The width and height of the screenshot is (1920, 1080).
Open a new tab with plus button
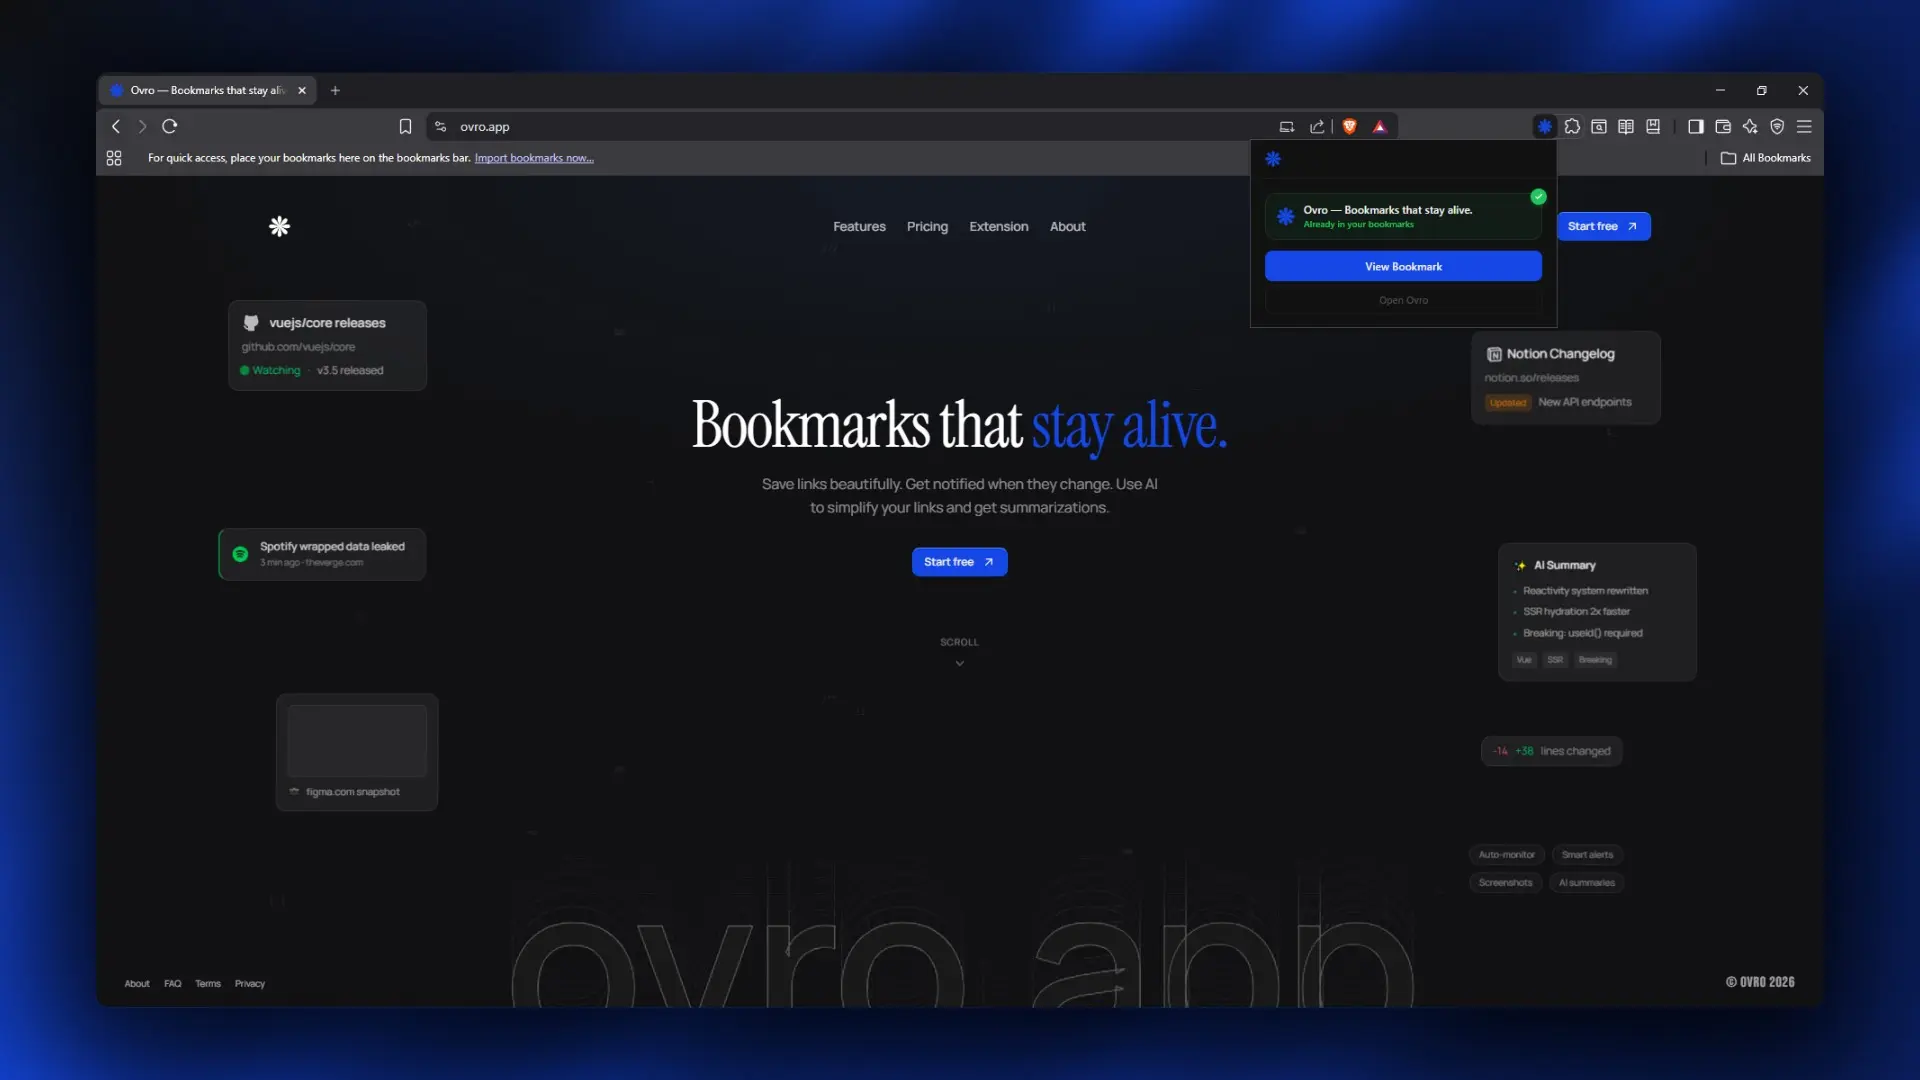pyautogui.click(x=335, y=90)
